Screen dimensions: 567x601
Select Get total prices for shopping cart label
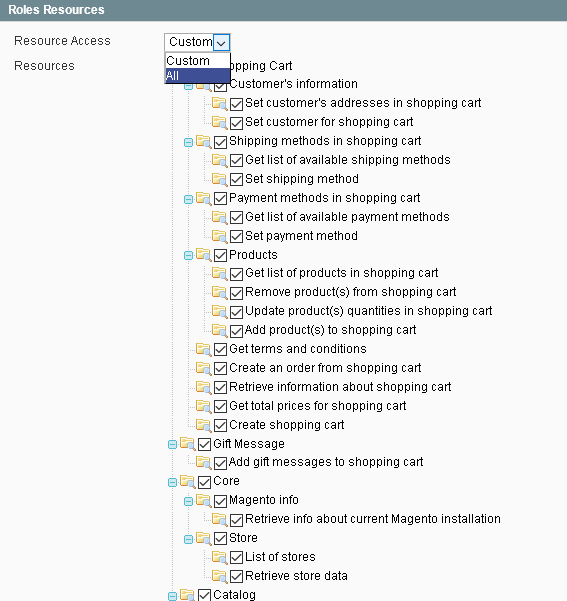click(317, 406)
